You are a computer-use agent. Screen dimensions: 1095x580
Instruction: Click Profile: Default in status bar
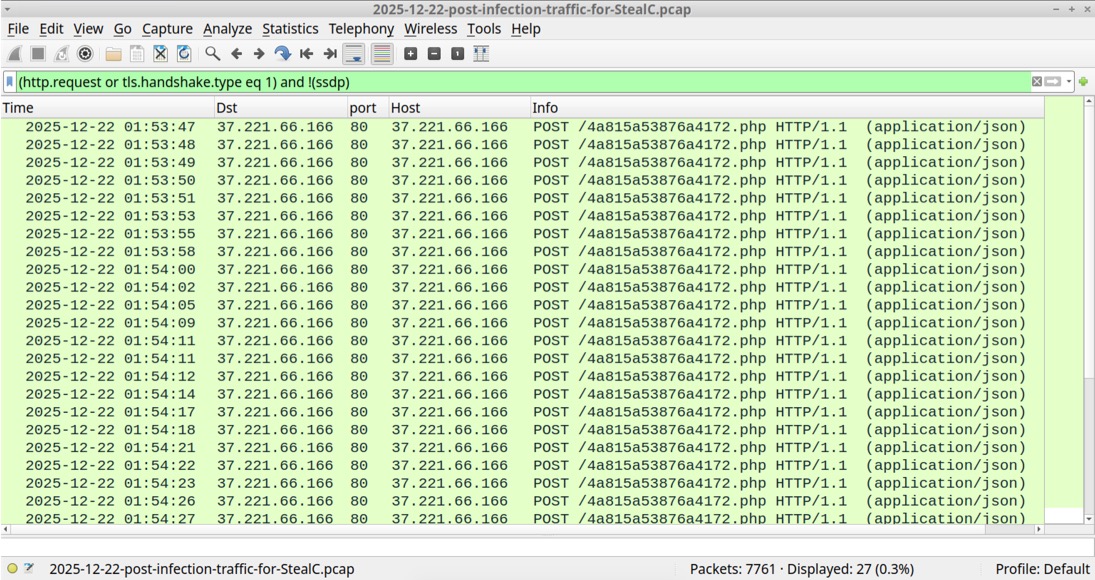click(x=1042, y=569)
